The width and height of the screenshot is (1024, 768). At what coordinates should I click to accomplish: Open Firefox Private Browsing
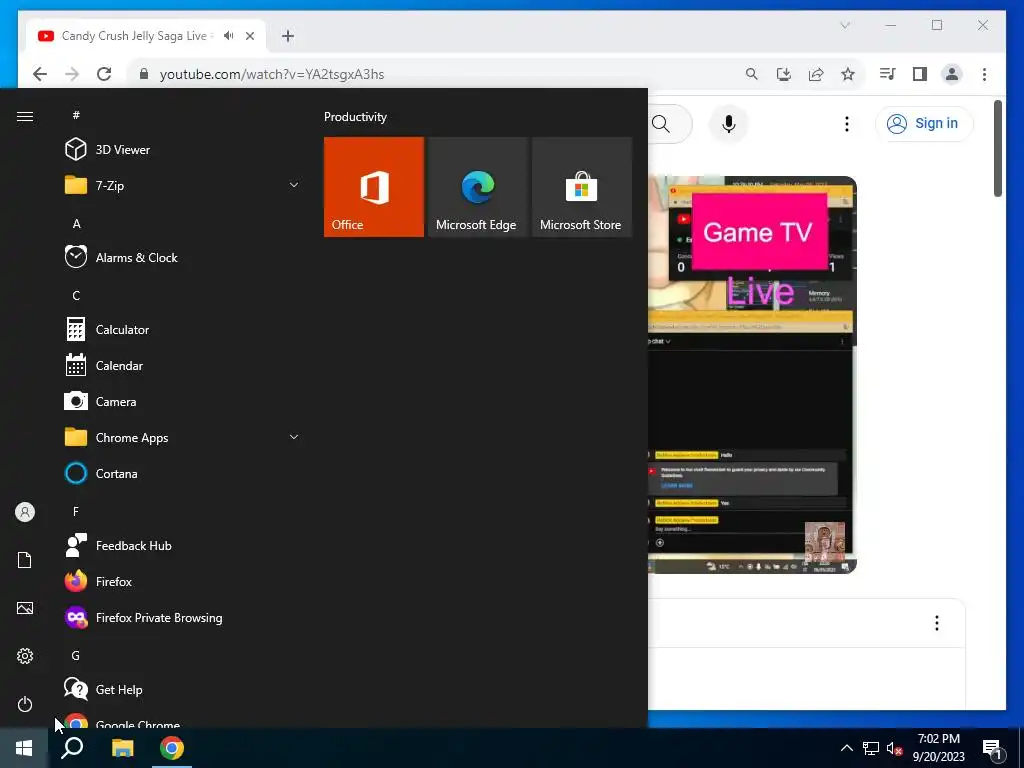coord(183,618)
